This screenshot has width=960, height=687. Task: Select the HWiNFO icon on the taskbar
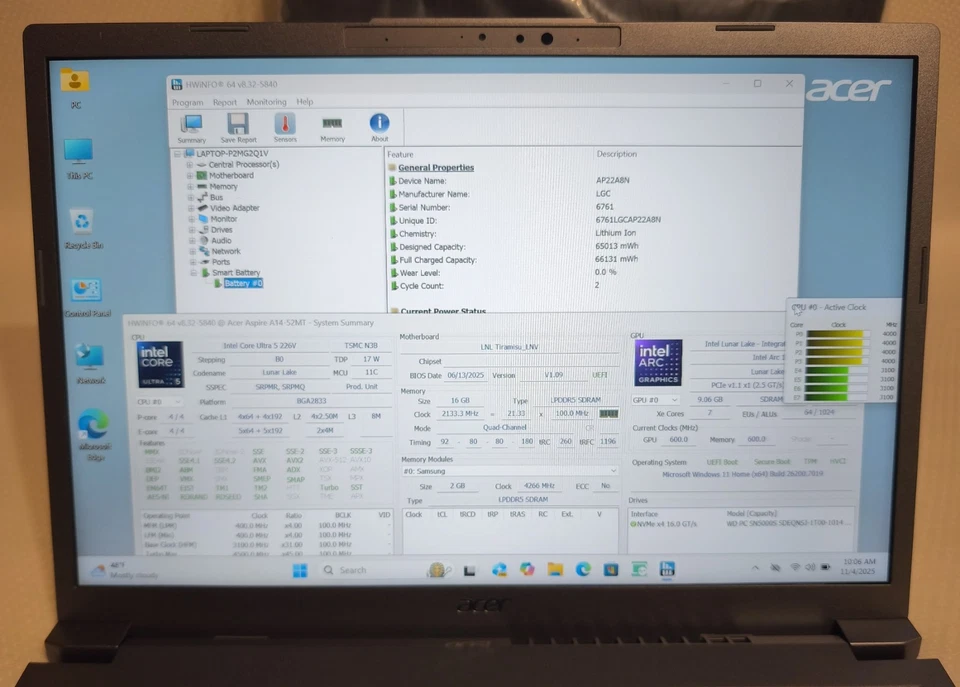pos(667,569)
